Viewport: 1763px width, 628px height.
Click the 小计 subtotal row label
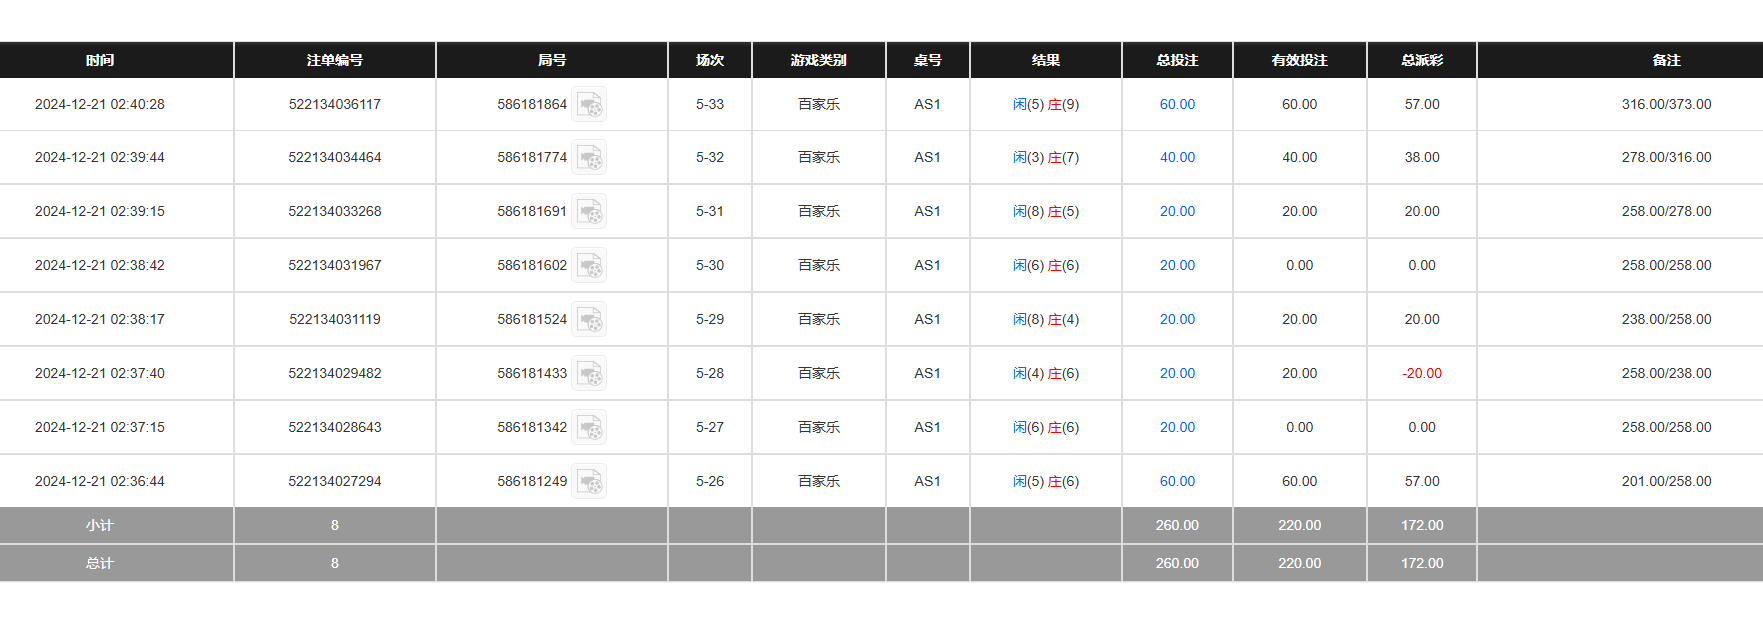click(x=100, y=525)
